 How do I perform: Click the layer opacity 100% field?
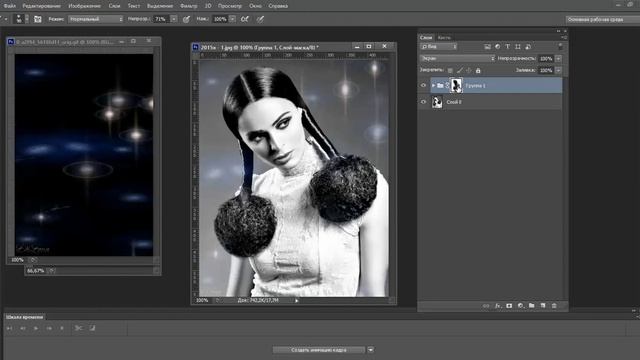pos(546,59)
